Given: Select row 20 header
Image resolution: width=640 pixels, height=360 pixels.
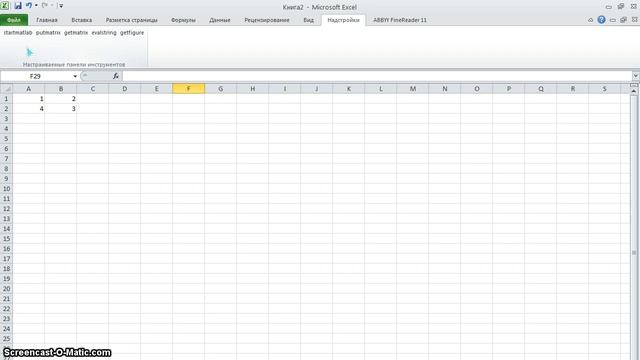Looking at the screenshot, I should pyautogui.click(x=6, y=289).
